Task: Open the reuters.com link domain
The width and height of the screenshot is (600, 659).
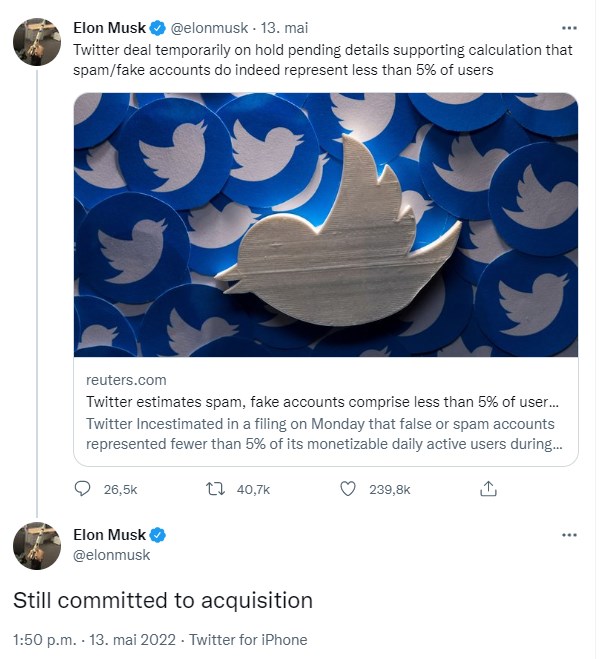Action: coord(126,380)
